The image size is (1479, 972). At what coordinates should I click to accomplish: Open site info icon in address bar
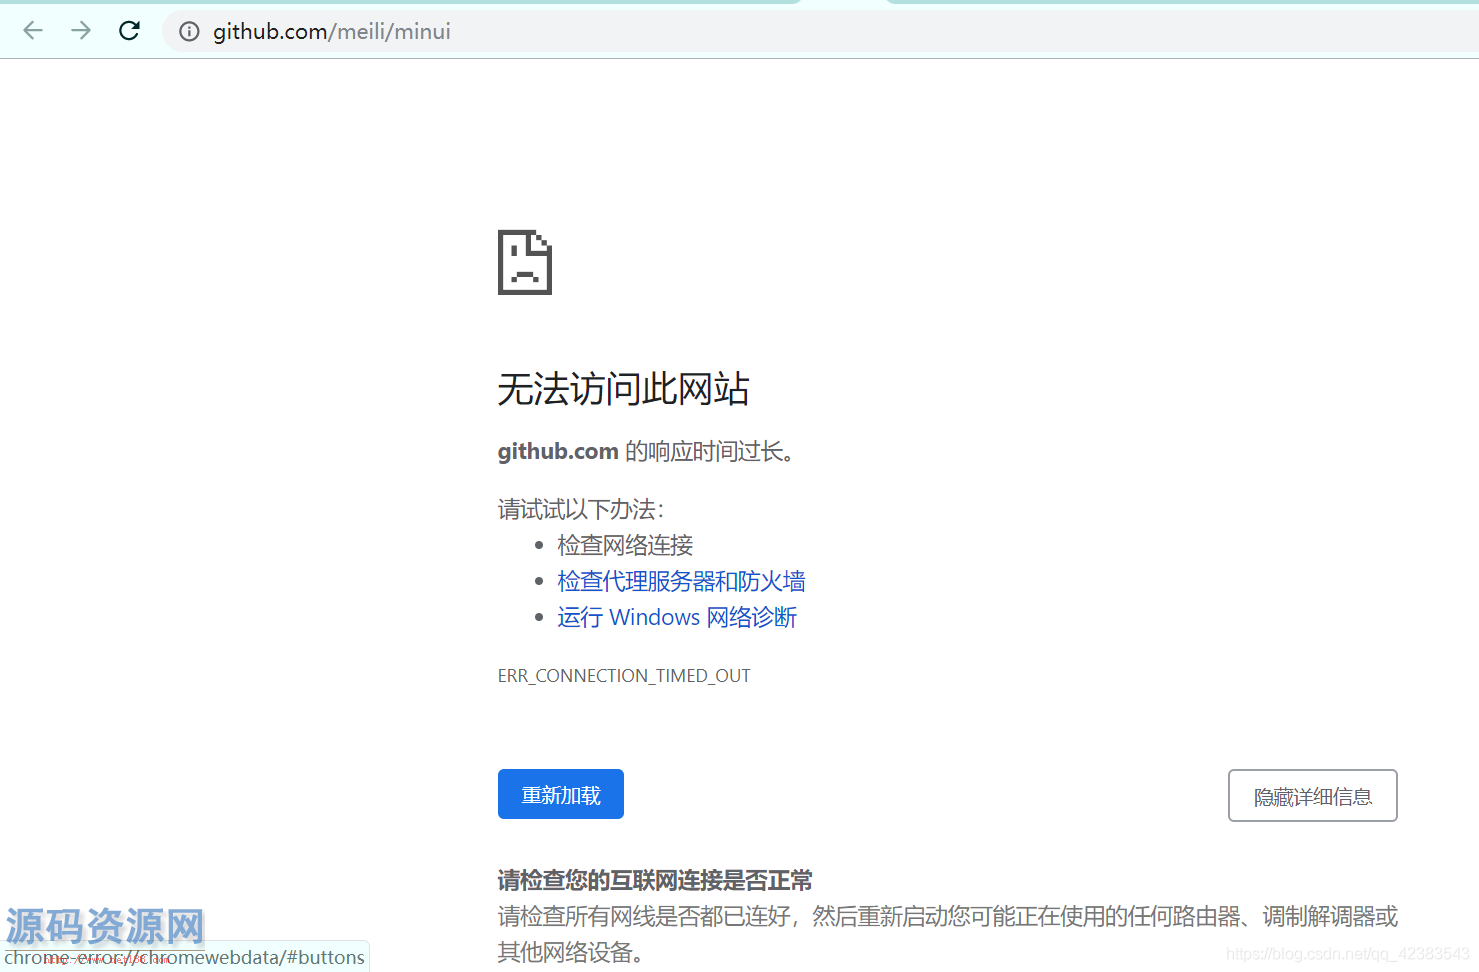pos(189,32)
